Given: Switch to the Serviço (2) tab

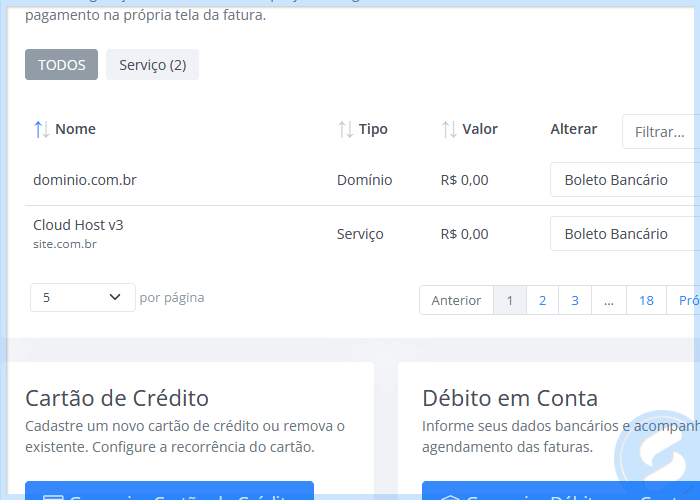Looking at the screenshot, I should [152, 65].
